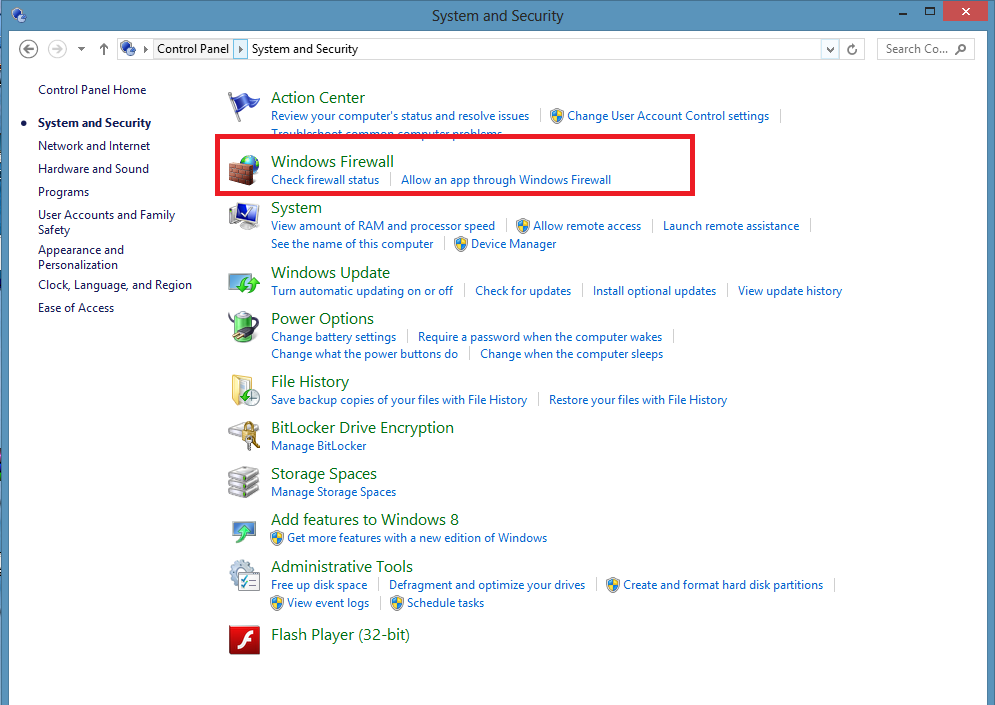Restore your files with File History
Viewport: 995px width, 705px height.
[x=638, y=400]
